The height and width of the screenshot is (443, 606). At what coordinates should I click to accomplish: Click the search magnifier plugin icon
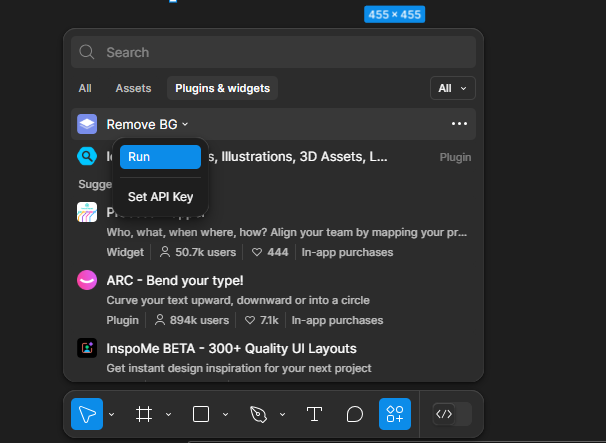click(x=87, y=156)
